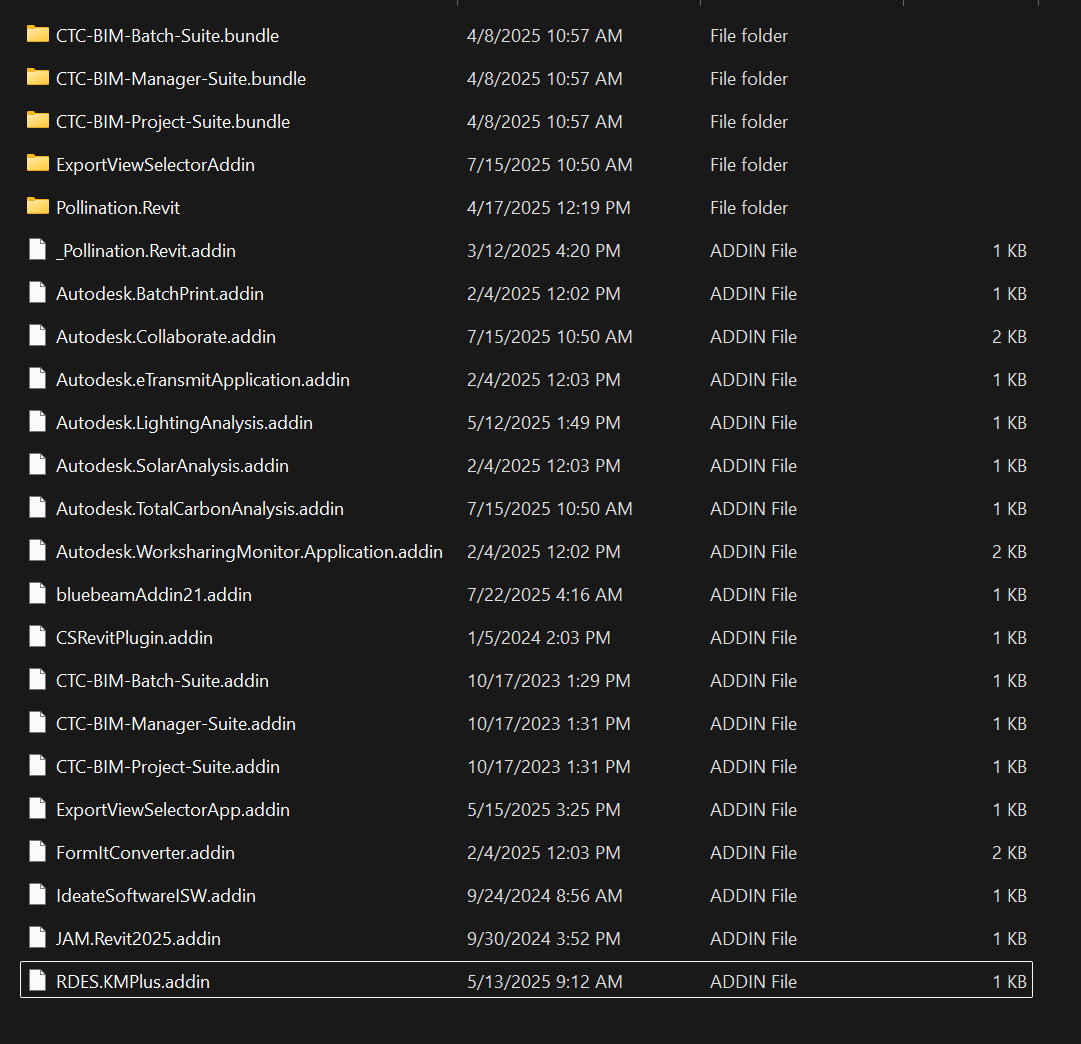
Task: Click the CTC-BIM-Project-Suite.addin file icon
Action: pyautogui.click(x=38, y=765)
